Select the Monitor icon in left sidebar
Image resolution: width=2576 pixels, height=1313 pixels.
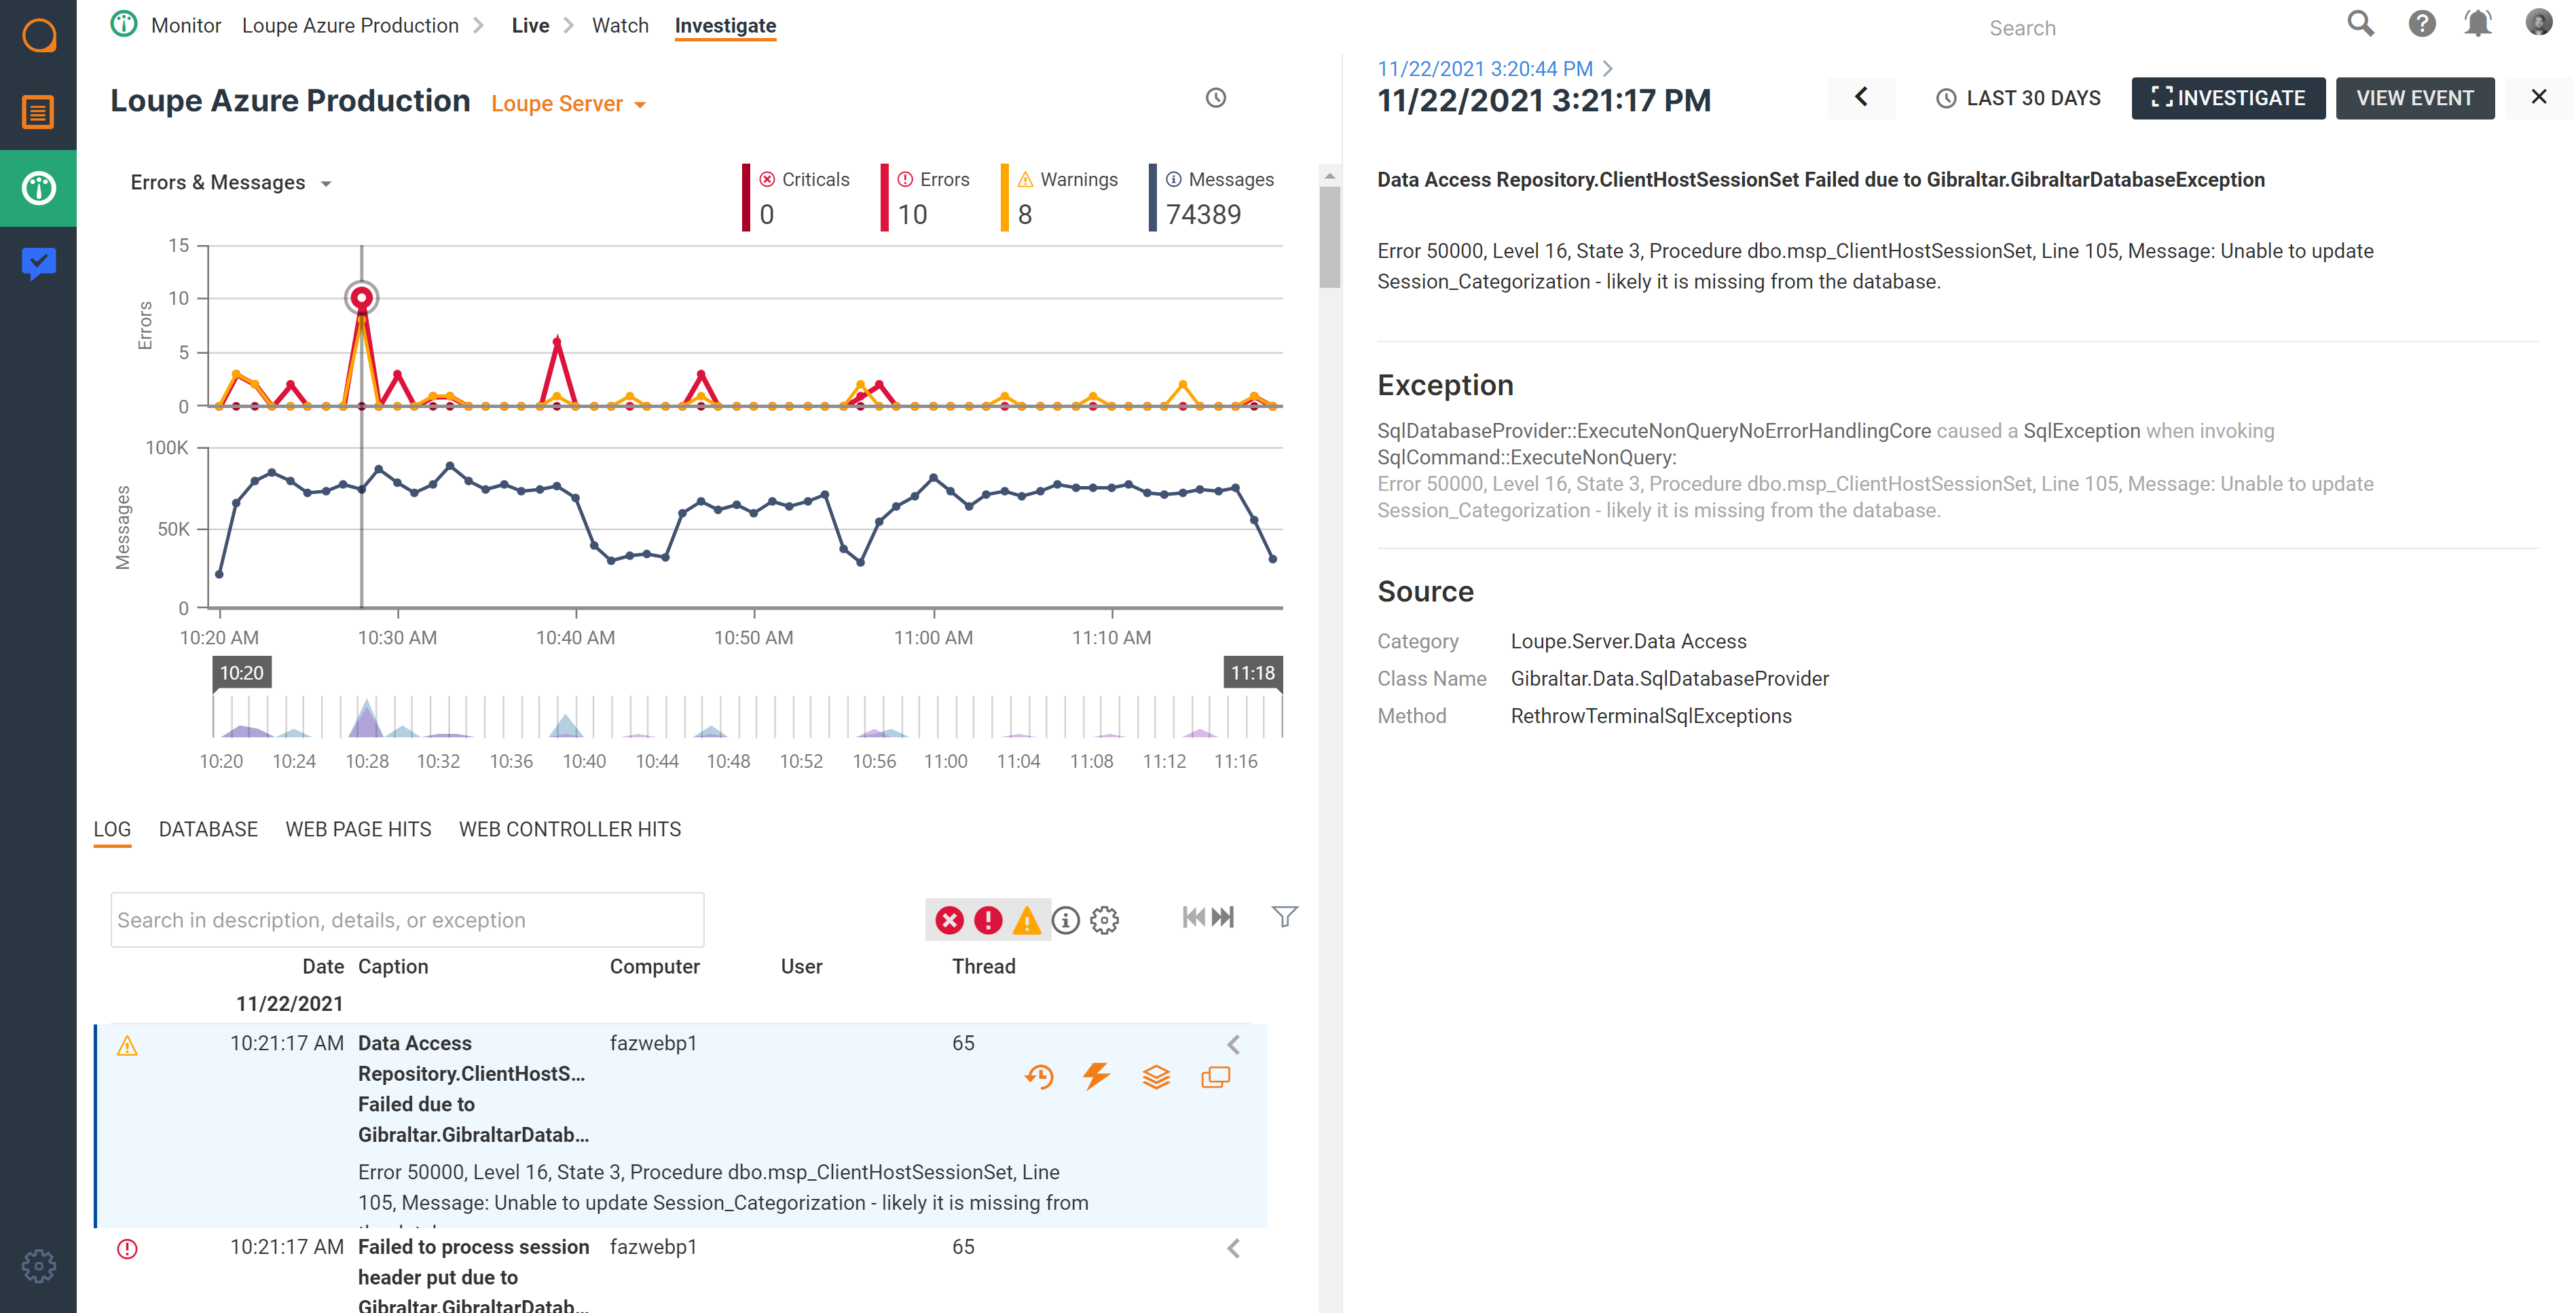(38, 188)
